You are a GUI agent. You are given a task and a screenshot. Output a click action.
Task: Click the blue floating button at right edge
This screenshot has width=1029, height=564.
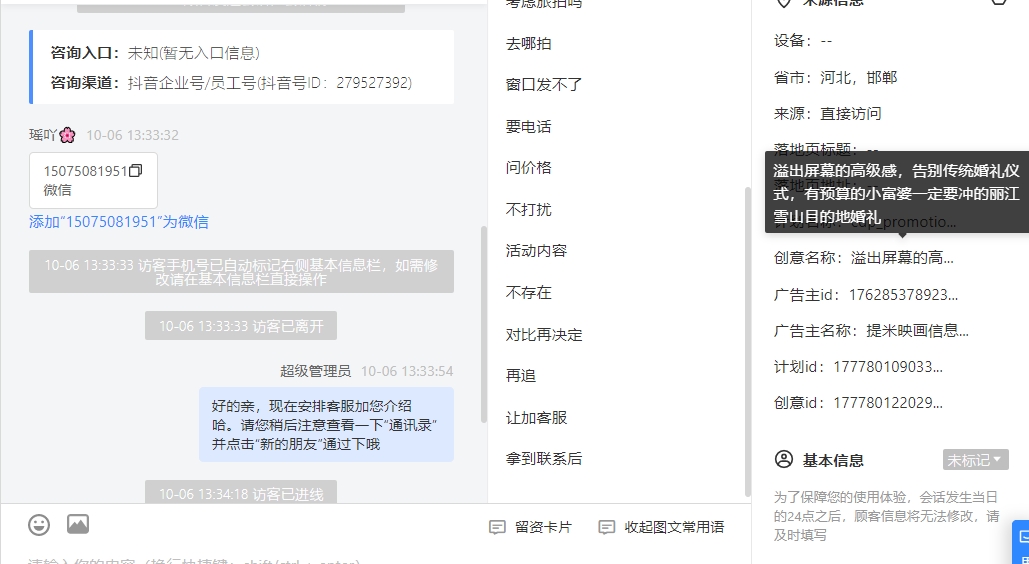coord(1021,542)
